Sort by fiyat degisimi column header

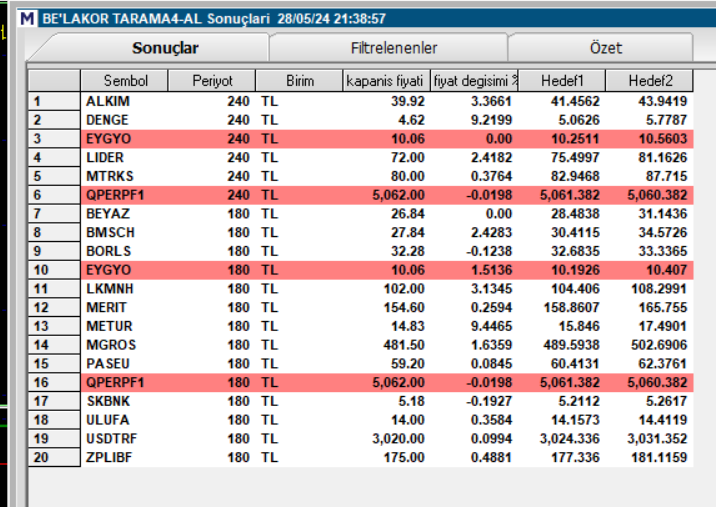474,81
